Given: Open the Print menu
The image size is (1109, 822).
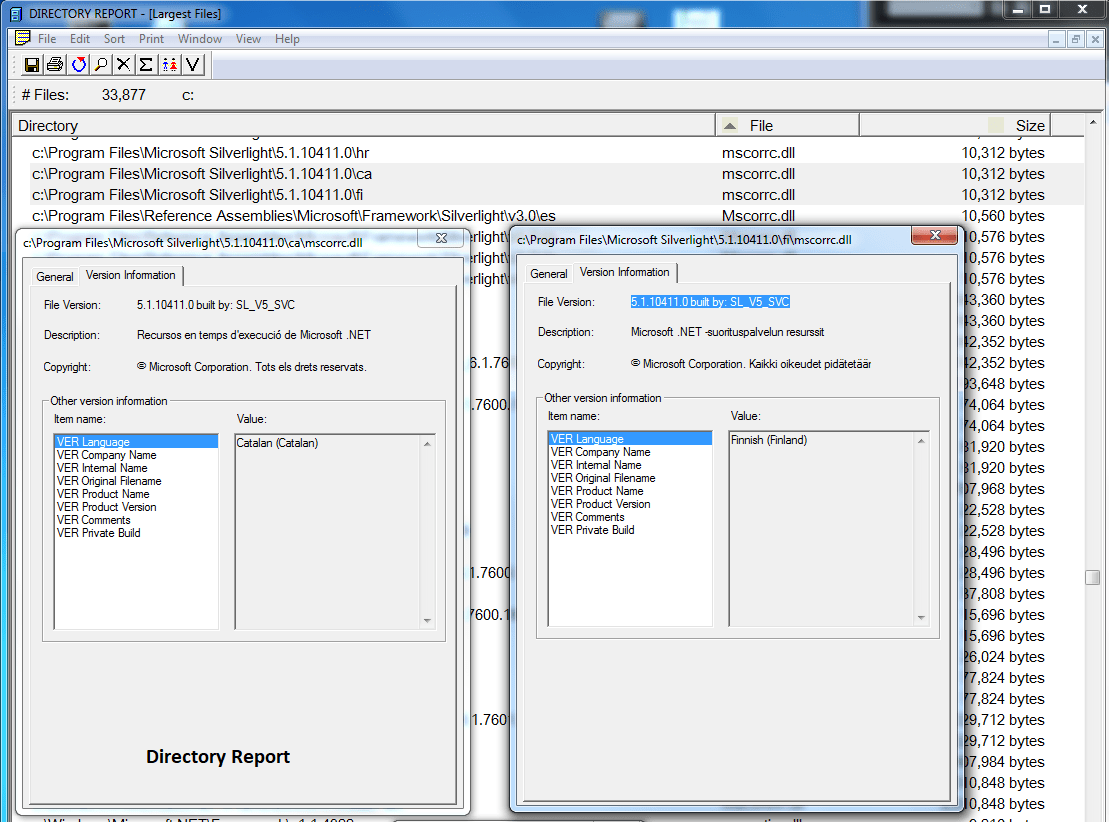Looking at the screenshot, I should (x=151, y=39).
